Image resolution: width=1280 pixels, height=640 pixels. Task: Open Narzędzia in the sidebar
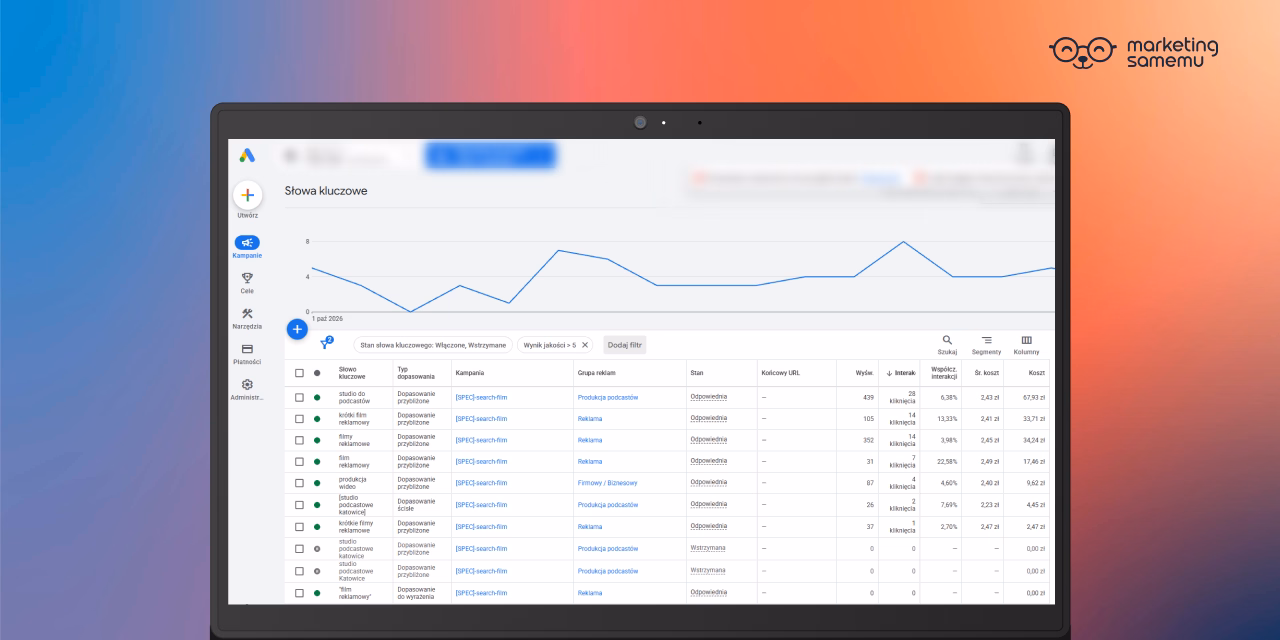(247, 319)
